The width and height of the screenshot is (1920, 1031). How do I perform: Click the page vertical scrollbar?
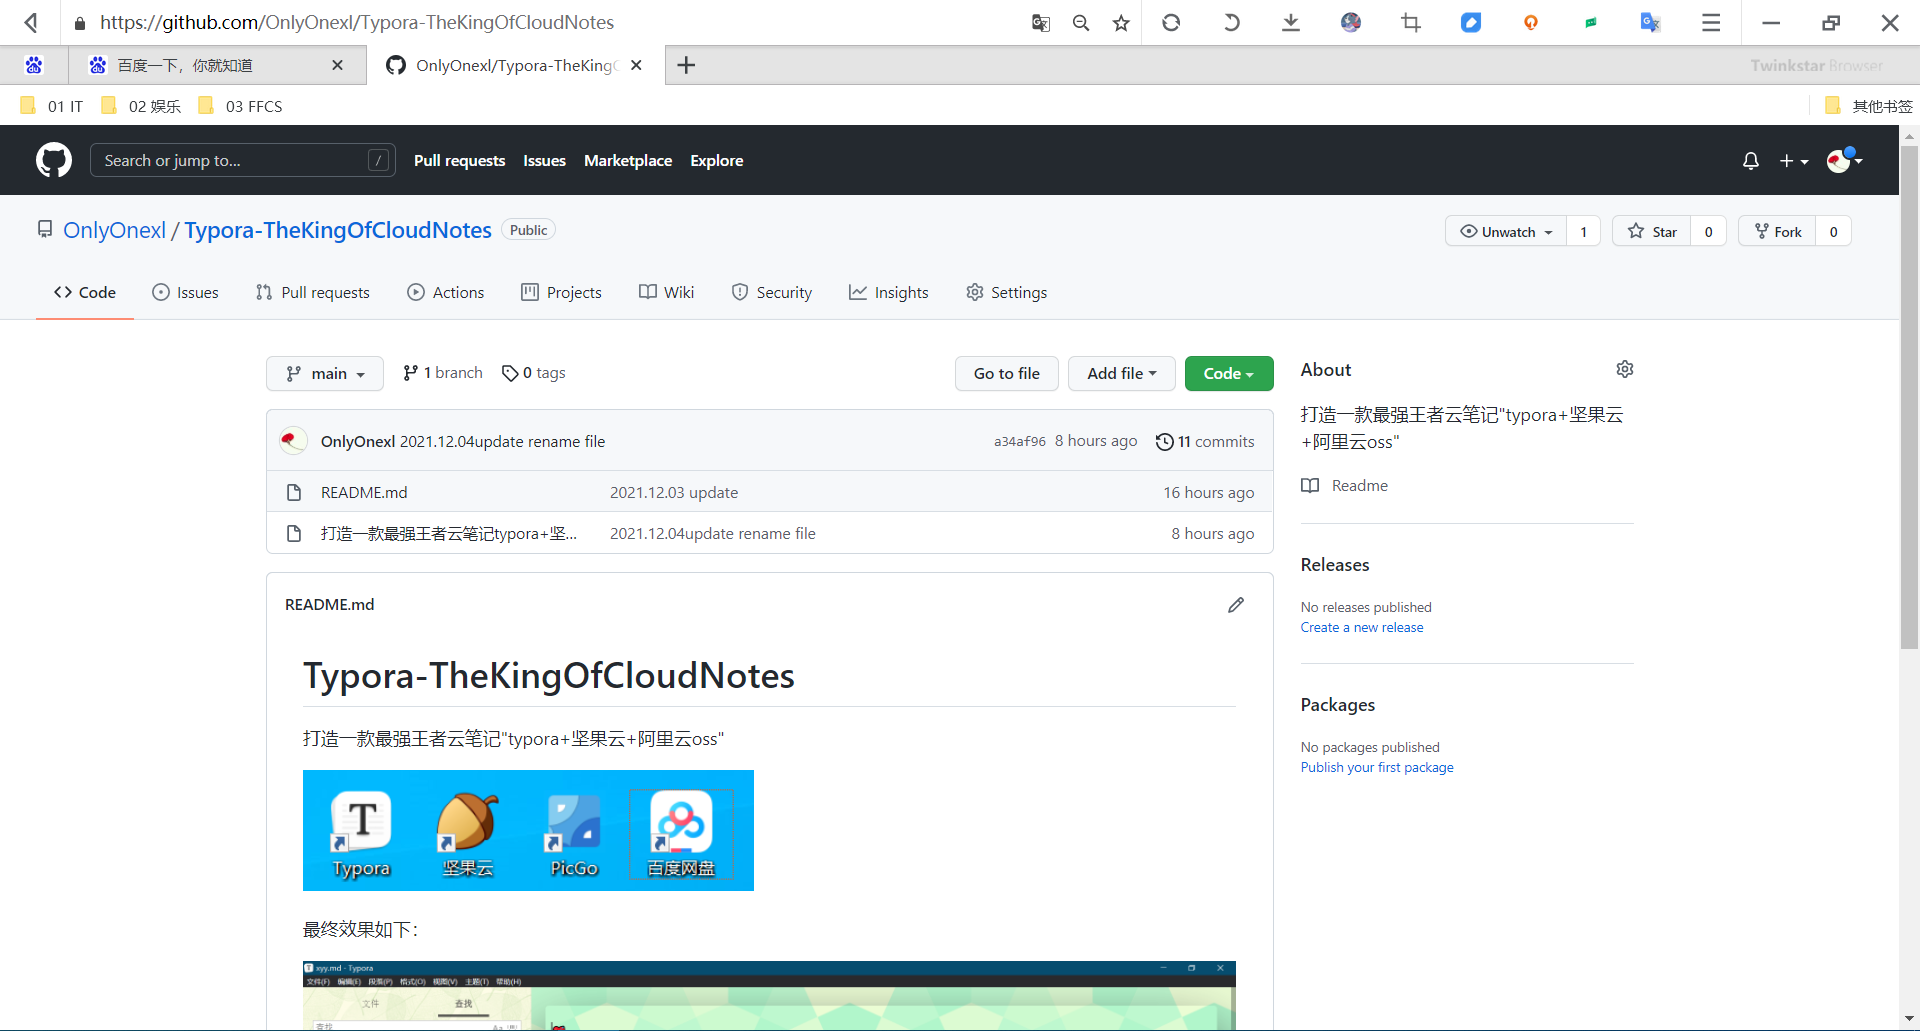pyautogui.click(x=1909, y=398)
